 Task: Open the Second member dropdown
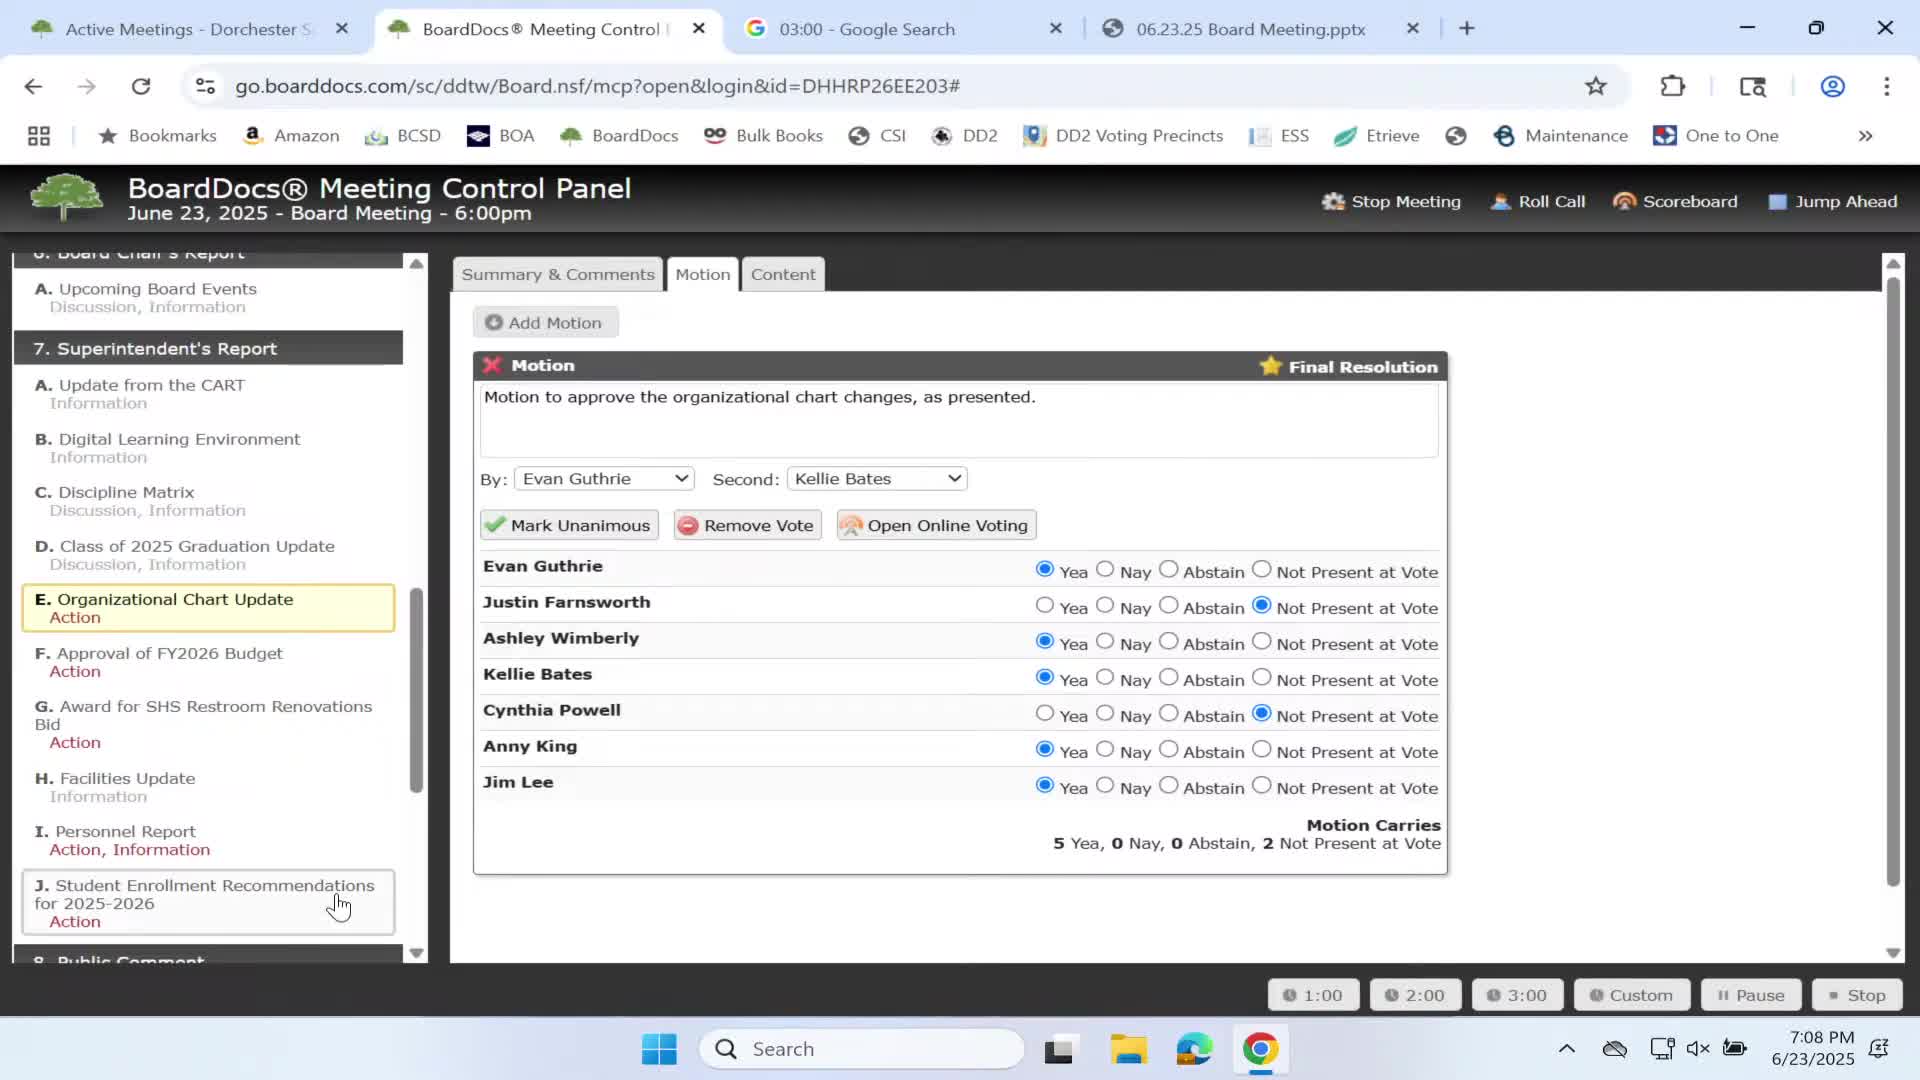click(x=877, y=479)
